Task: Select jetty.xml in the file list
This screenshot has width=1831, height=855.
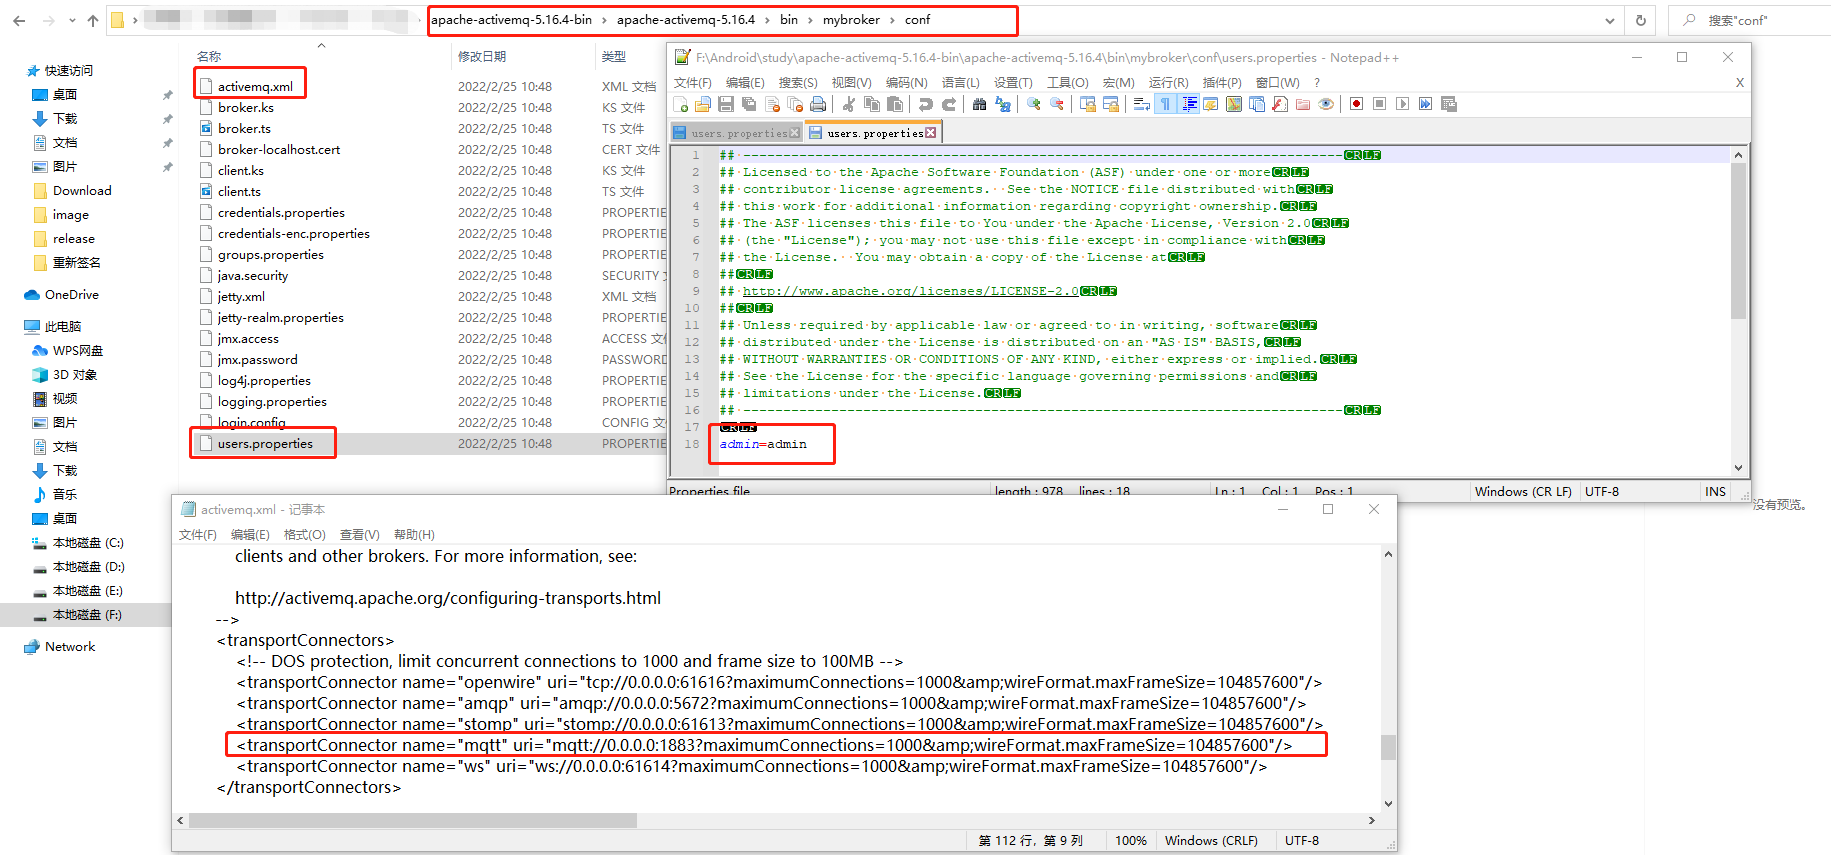Action: (x=241, y=297)
